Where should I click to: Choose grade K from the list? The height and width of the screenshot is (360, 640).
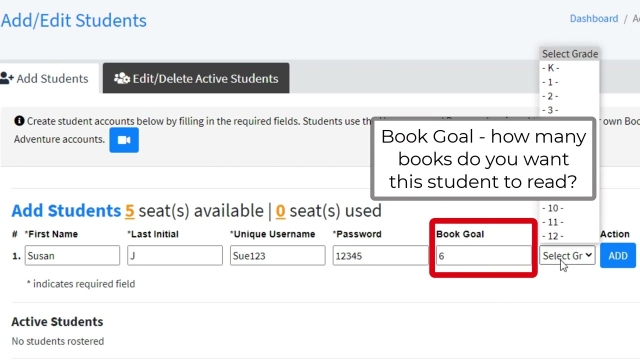coord(569,68)
